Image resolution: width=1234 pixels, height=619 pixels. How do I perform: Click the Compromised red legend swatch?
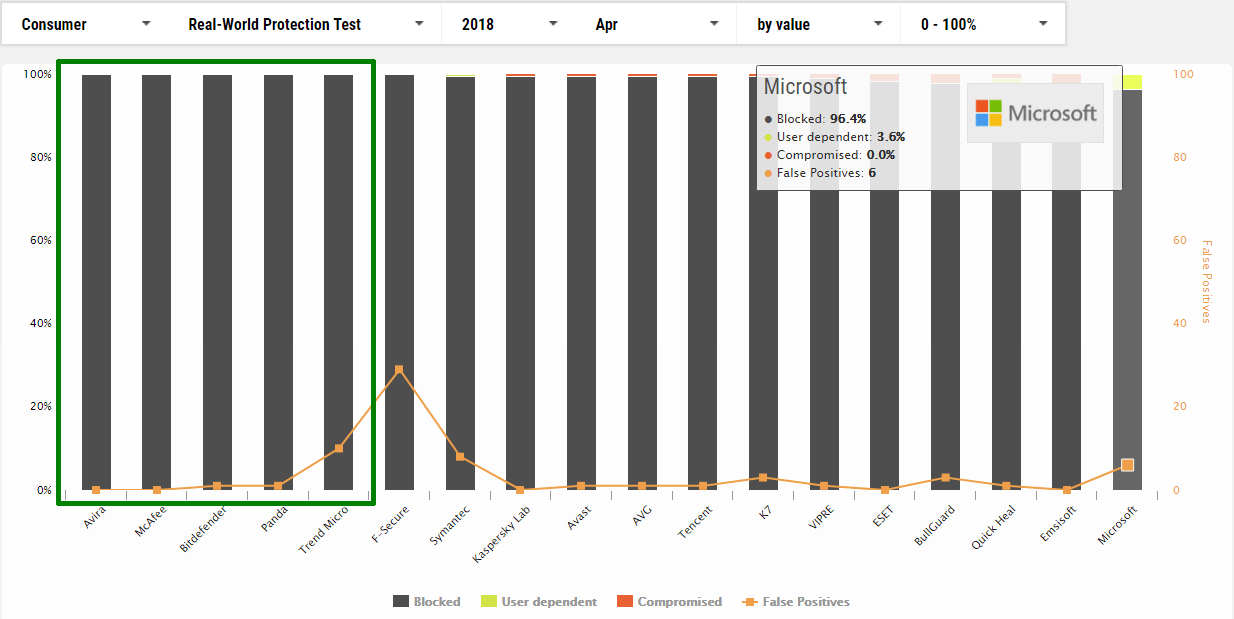(624, 602)
